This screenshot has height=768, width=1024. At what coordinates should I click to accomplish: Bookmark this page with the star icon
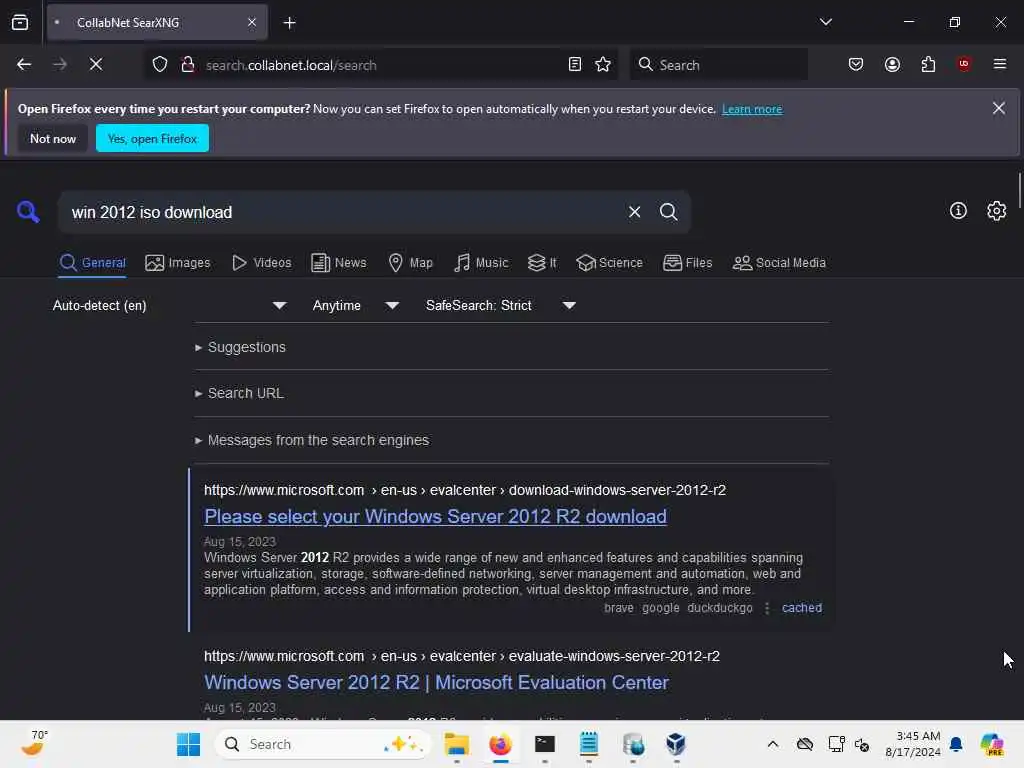click(603, 65)
